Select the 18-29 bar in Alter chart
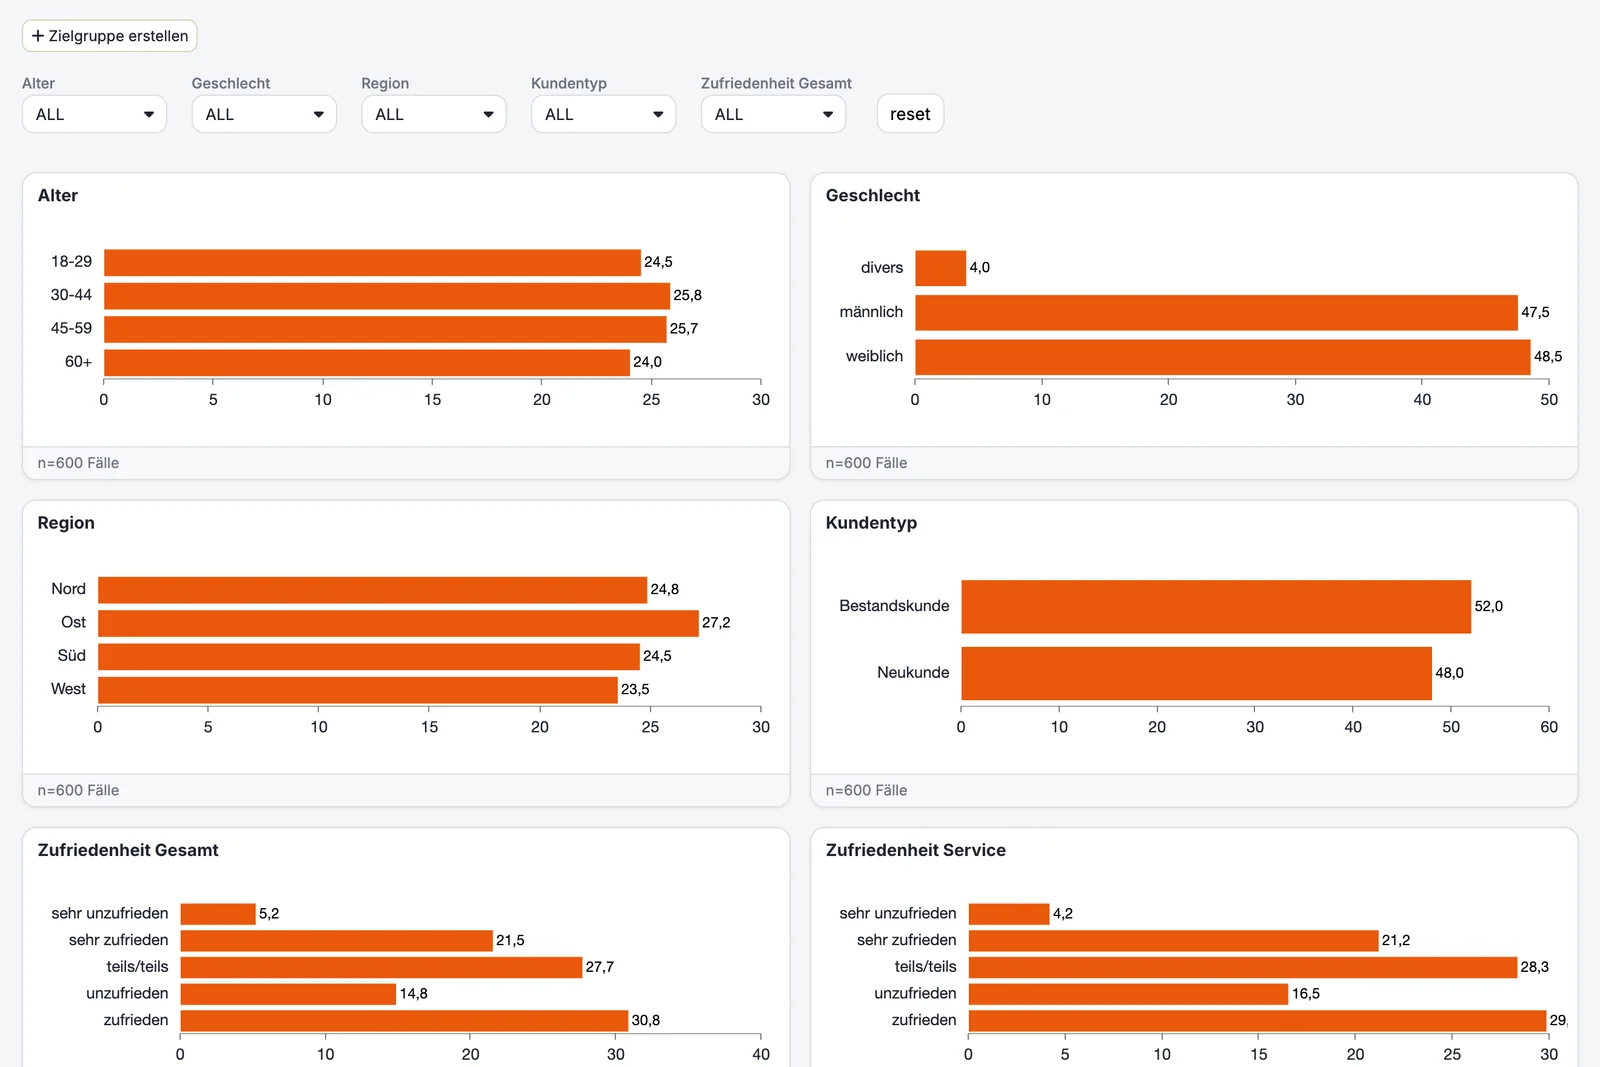1600x1067 pixels. (x=372, y=262)
